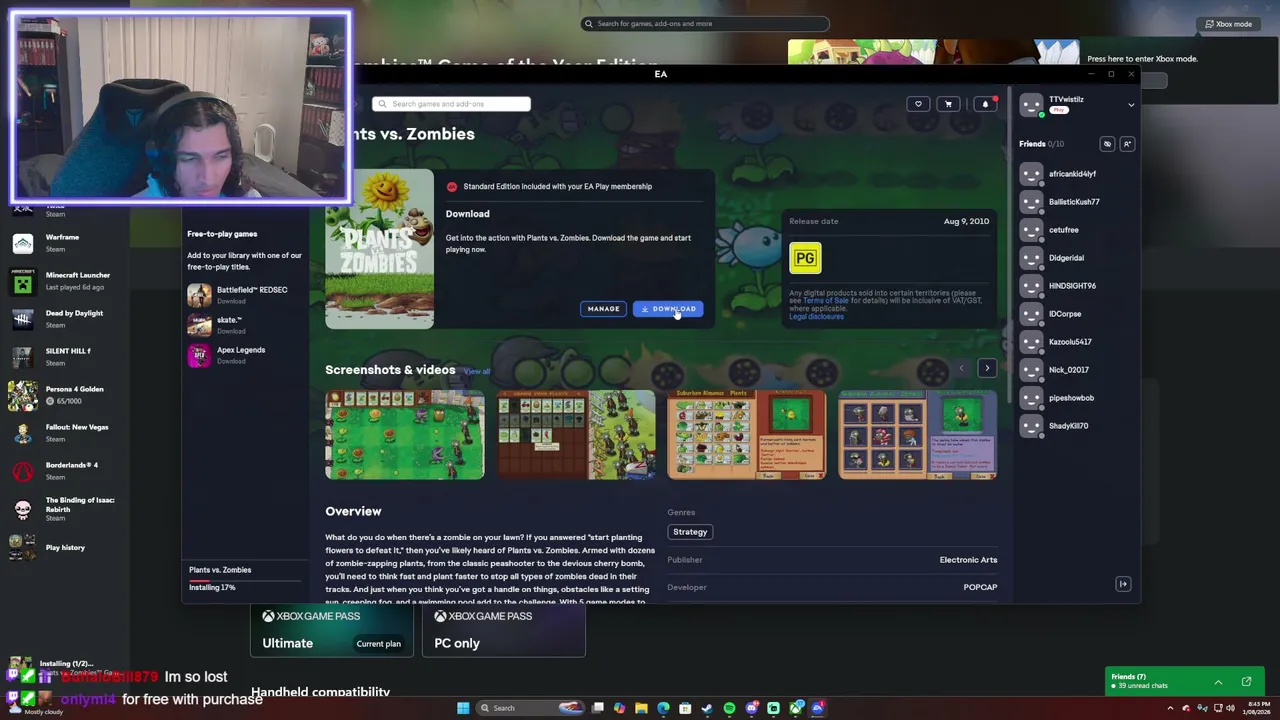Expand the Friends (7) chat bar chevron
The height and width of the screenshot is (720, 1280).
coord(1218,682)
